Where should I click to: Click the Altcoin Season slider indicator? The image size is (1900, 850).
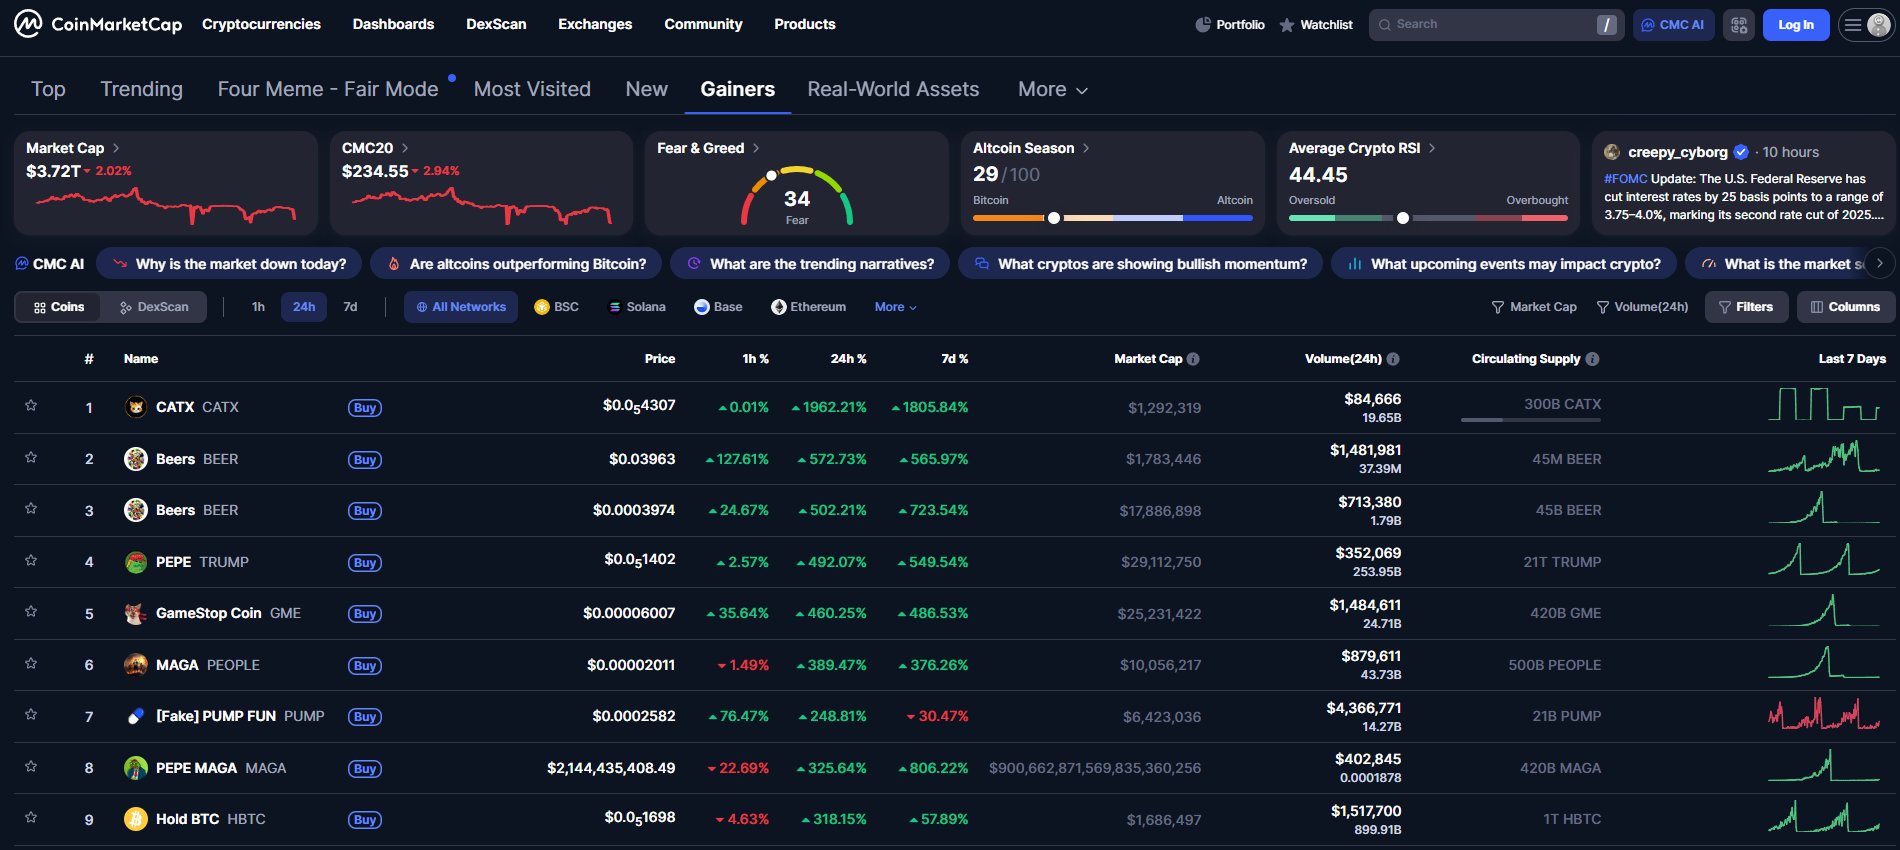pos(1053,218)
